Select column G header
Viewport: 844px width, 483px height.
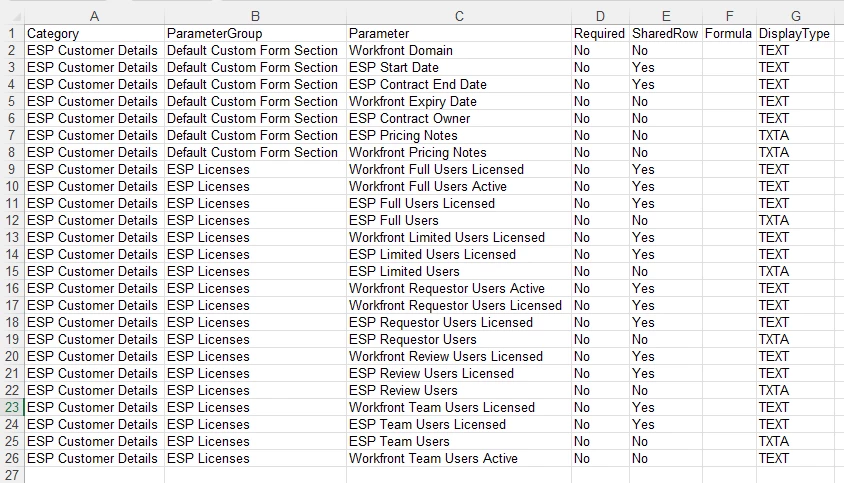tap(796, 16)
